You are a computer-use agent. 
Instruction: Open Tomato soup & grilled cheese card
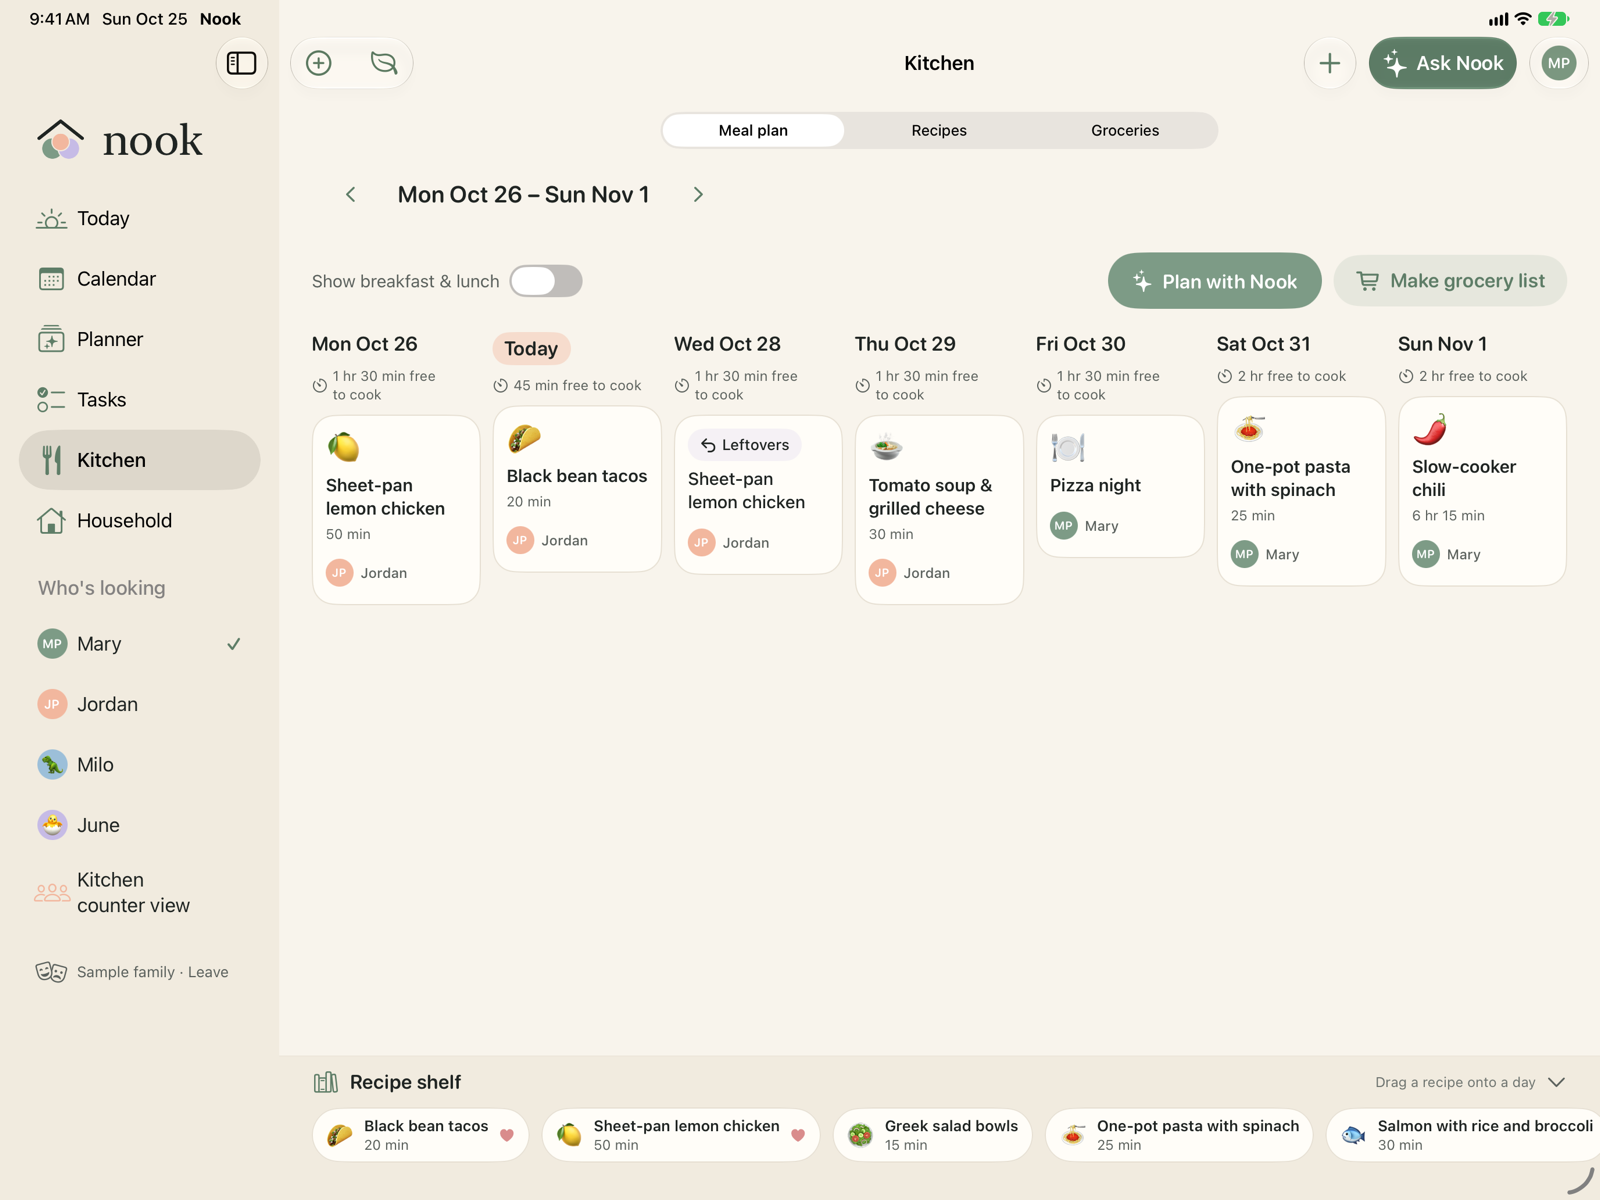[939, 510]
